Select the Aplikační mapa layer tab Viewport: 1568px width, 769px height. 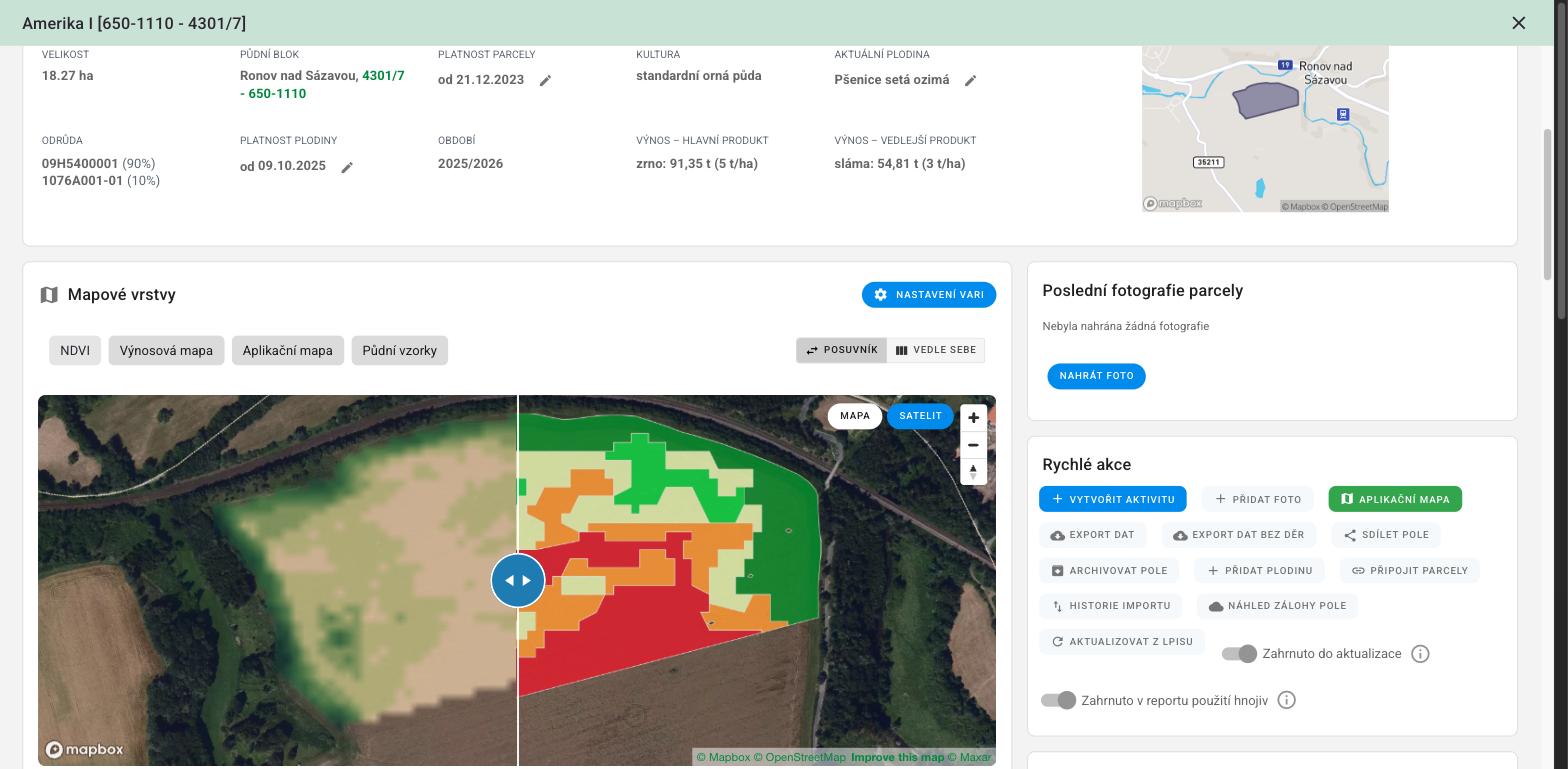pyautogui.click(x=288, y=351)
